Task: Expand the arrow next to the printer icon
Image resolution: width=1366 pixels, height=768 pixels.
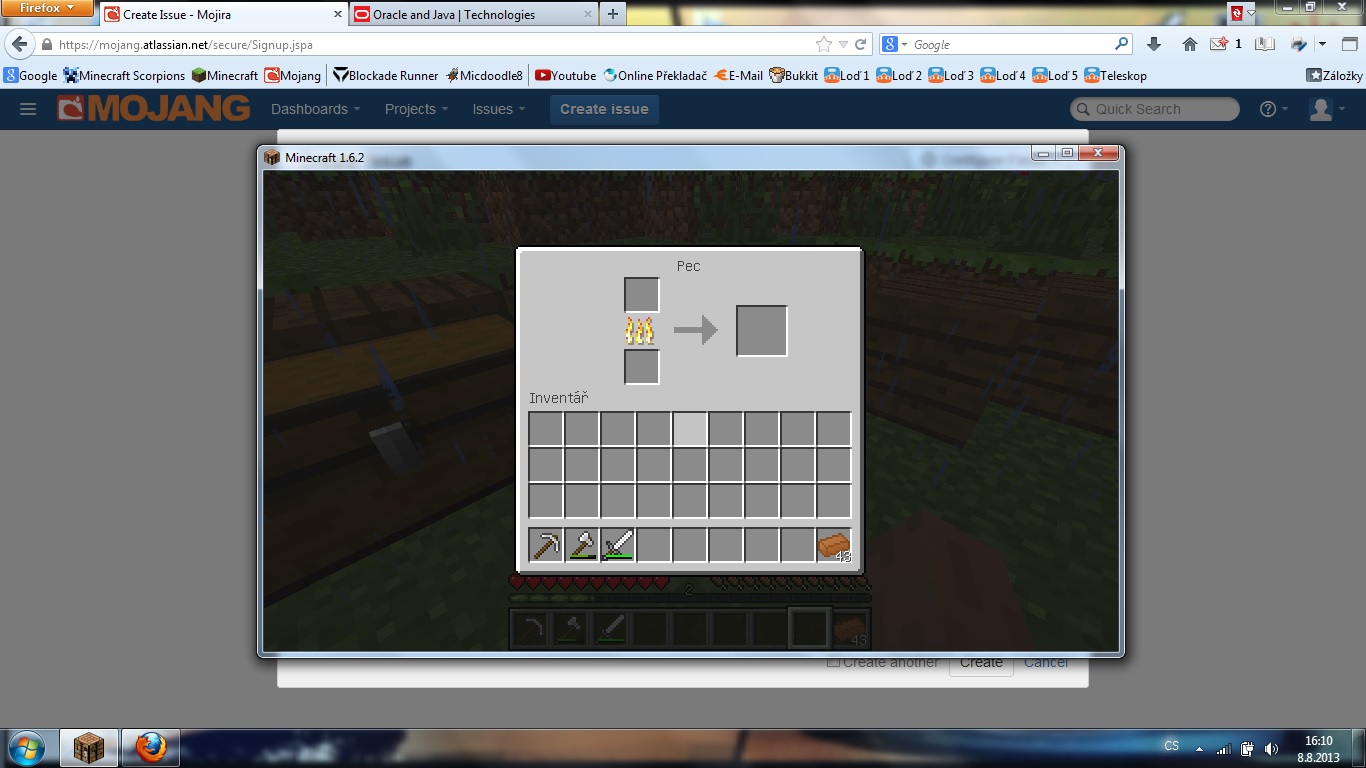Action: [1322, 44]
